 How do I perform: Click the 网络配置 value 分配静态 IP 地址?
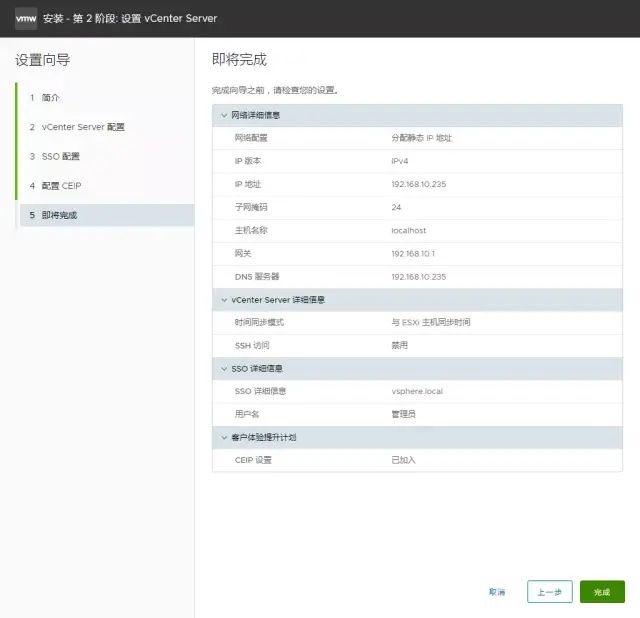tap(422, 138)
